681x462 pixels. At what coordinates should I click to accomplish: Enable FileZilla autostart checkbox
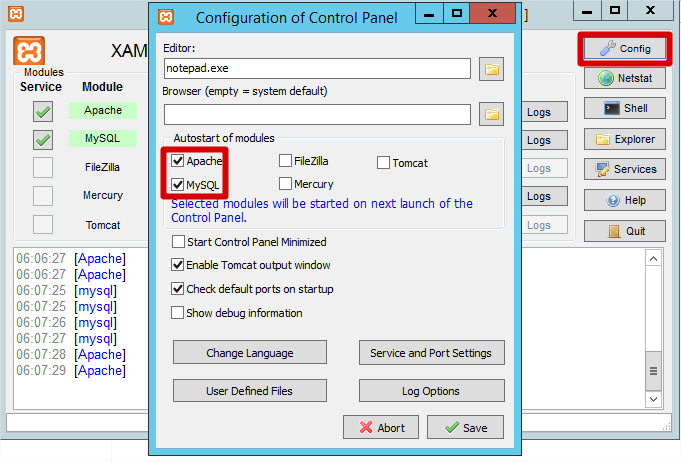[x=286, y=161]
